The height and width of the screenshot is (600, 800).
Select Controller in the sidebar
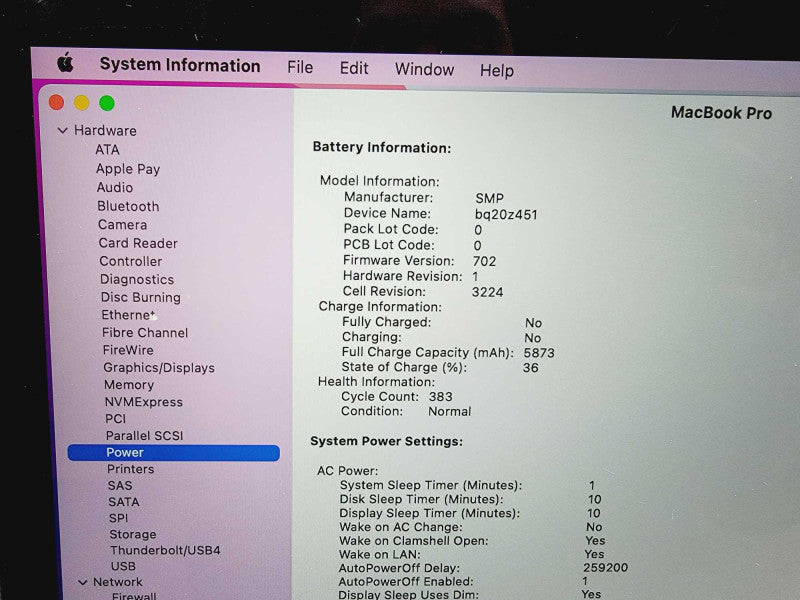tap(131, 261)
